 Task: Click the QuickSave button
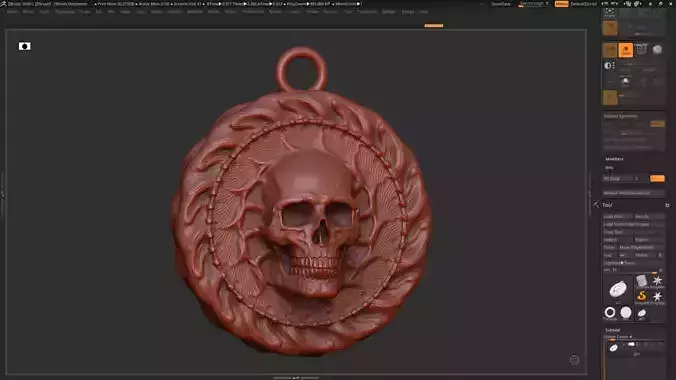click(x=501, y=4)
